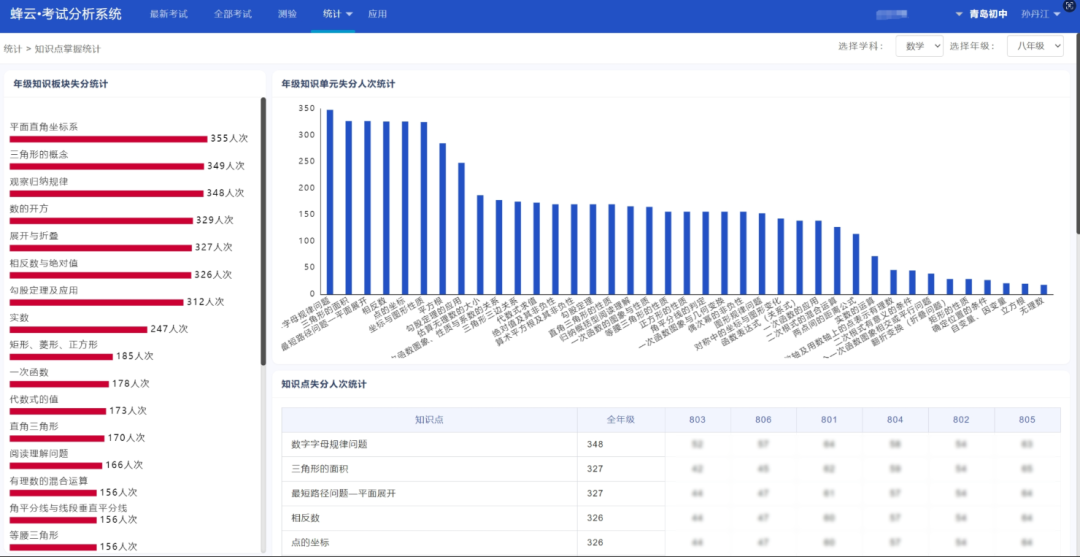
Task: Open the 选择年级 八年级 dropdown
Action: [x=1035, y=46]
